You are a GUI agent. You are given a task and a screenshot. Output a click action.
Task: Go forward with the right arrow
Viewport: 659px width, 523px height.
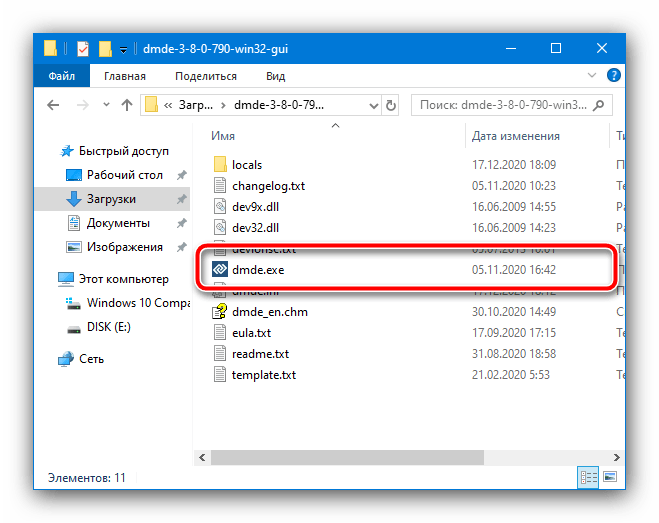(83, 105)
